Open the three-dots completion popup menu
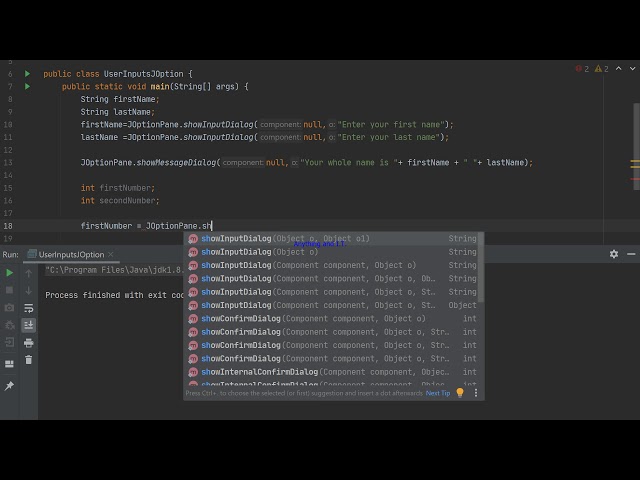Screen dimensions: 640x480 click(476, 393)
